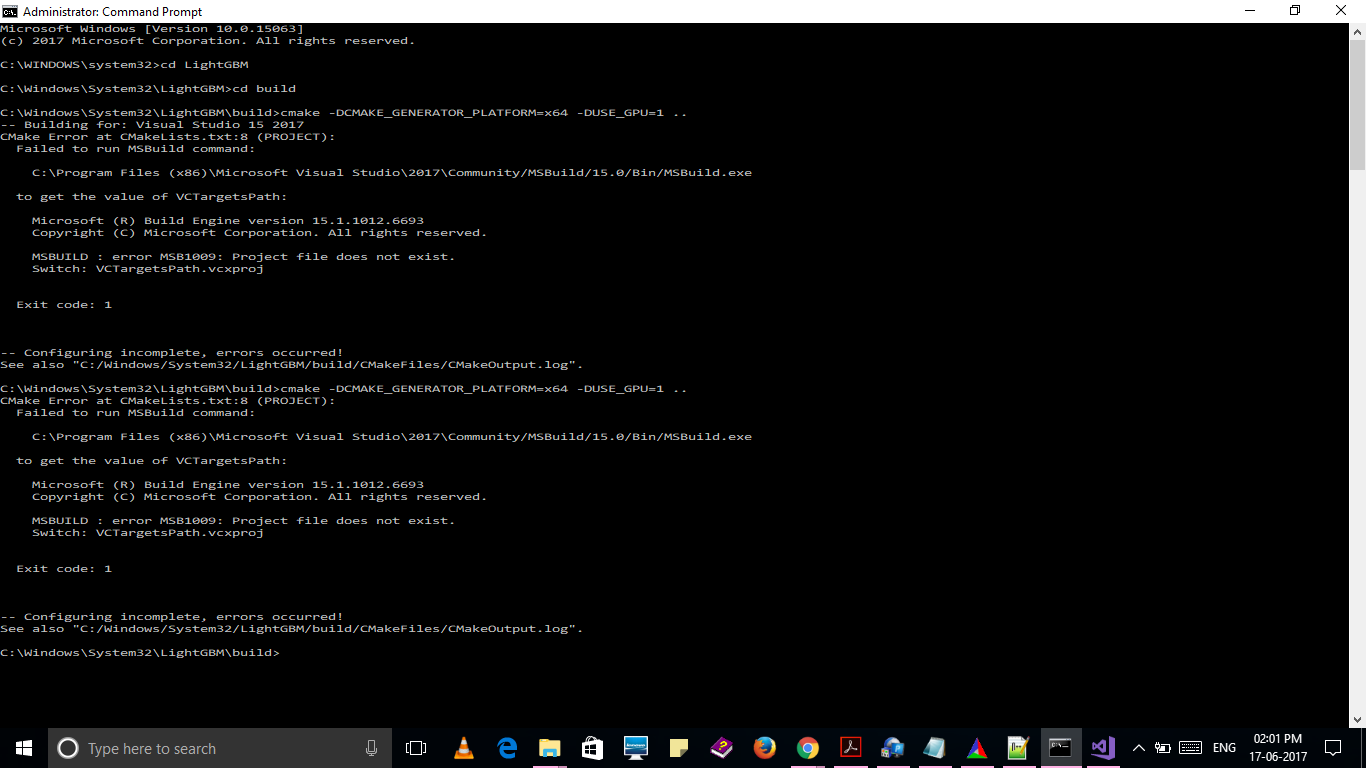This screenshot has height=768, width=1366.
Task: Open Action Center notifications
Action: (1333, 747)
